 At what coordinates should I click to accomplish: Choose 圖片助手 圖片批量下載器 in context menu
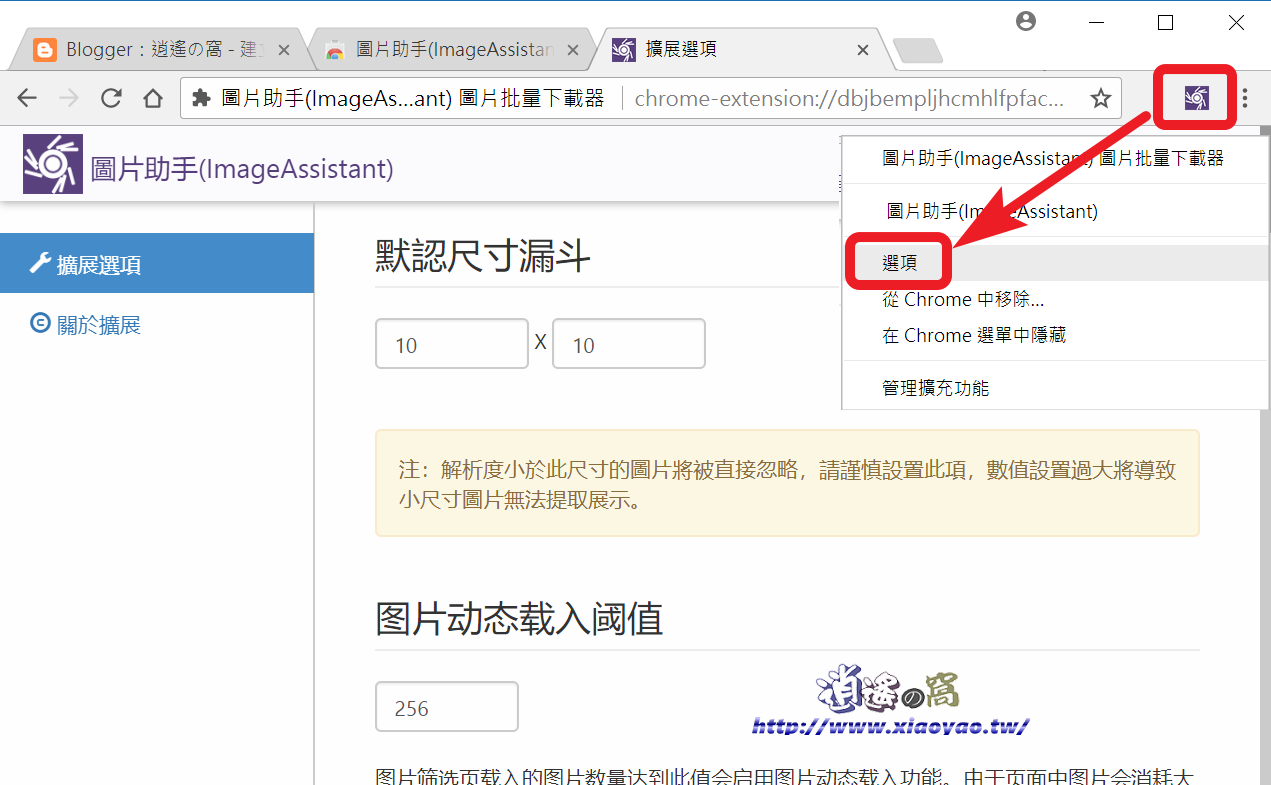pos(1055,158)
